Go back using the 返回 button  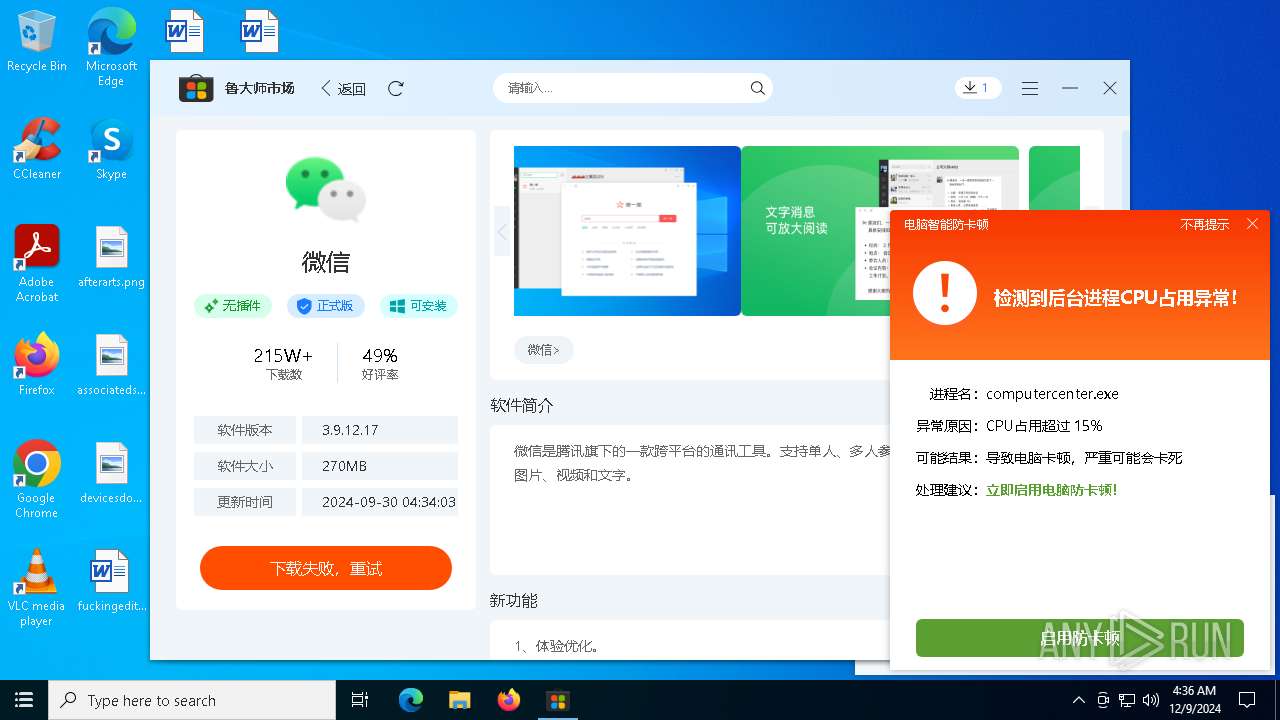tap(343, 88)
